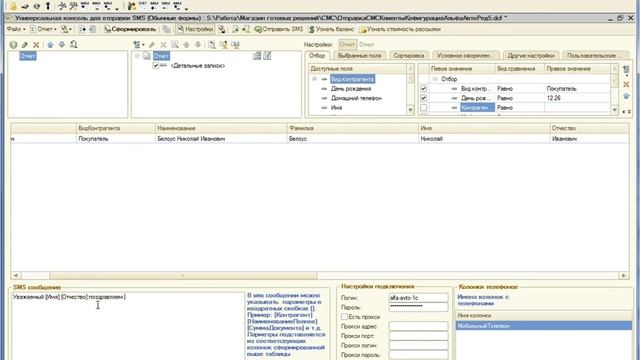Click the first icon after the structure down arrow
Image resolution: width=640 pixels, height=360 pixels.
coord(212,45)
